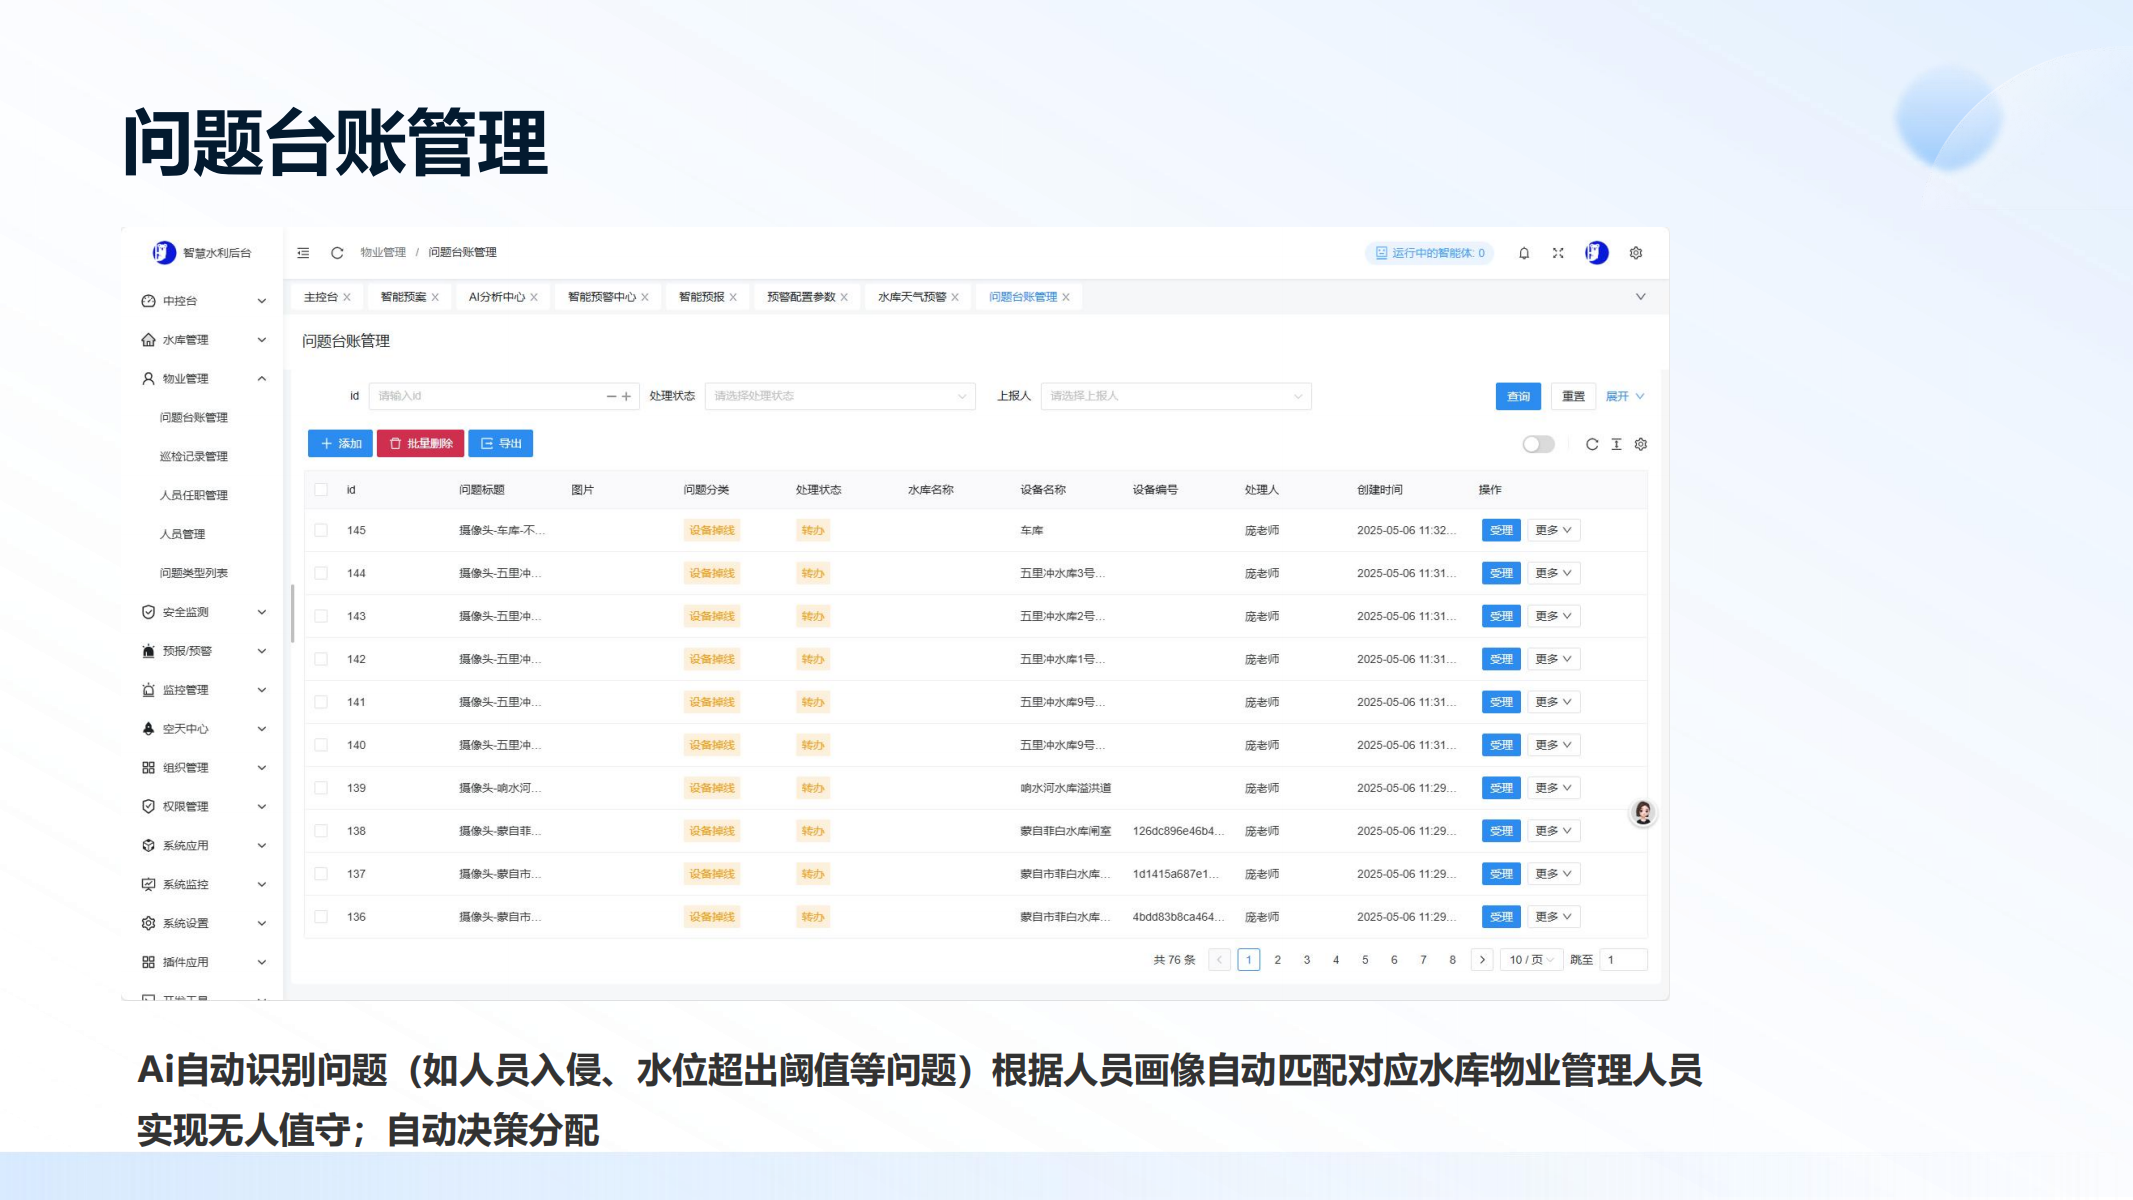Refresh page using header reload icon
The height and width of the screenshot is (1200, 2133).
337,253
